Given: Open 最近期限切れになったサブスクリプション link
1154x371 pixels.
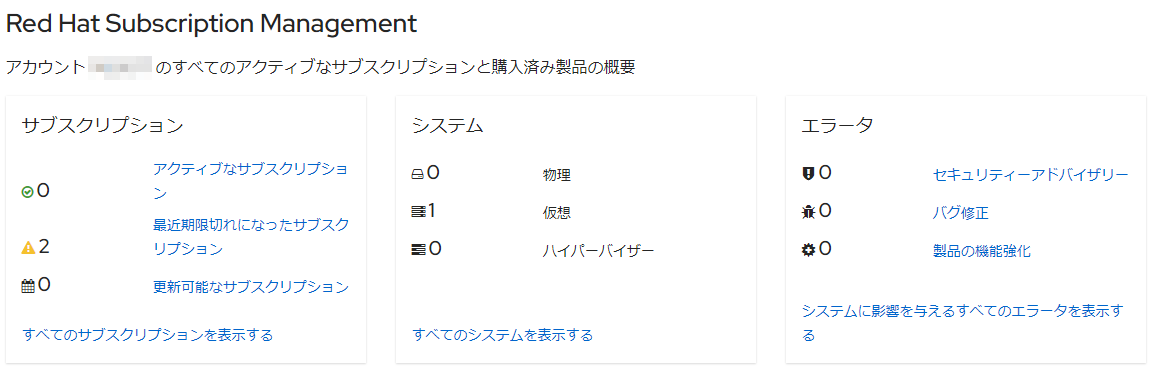Looking at the screenshot, I should click(x=250, y=237).
